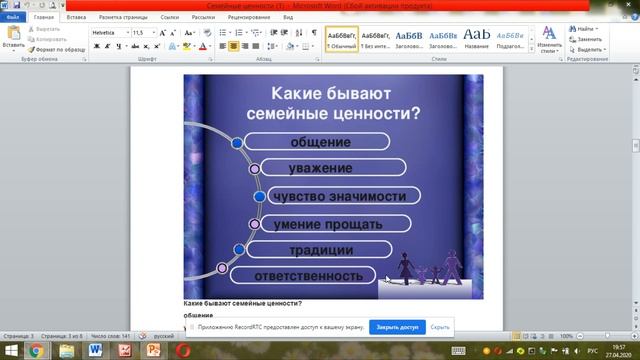Open Select (Выделить) dropdown
640x360 pixels.
pos(588,49)
